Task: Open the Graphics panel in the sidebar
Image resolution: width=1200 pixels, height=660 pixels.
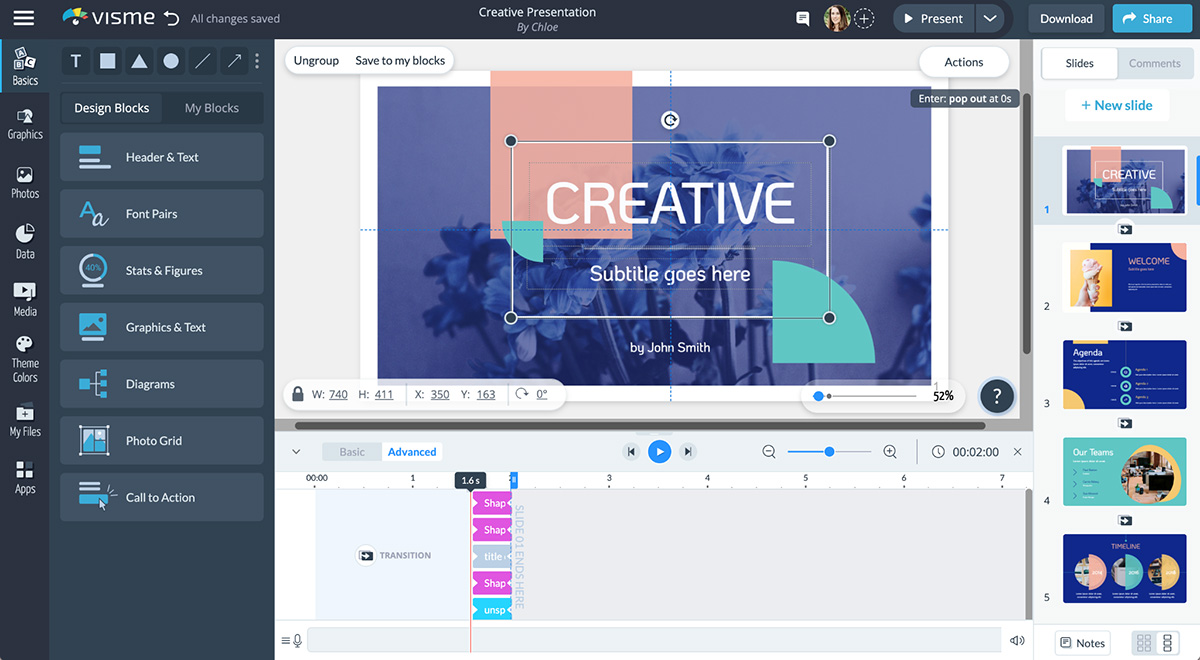Action: (x=23, y=124)
